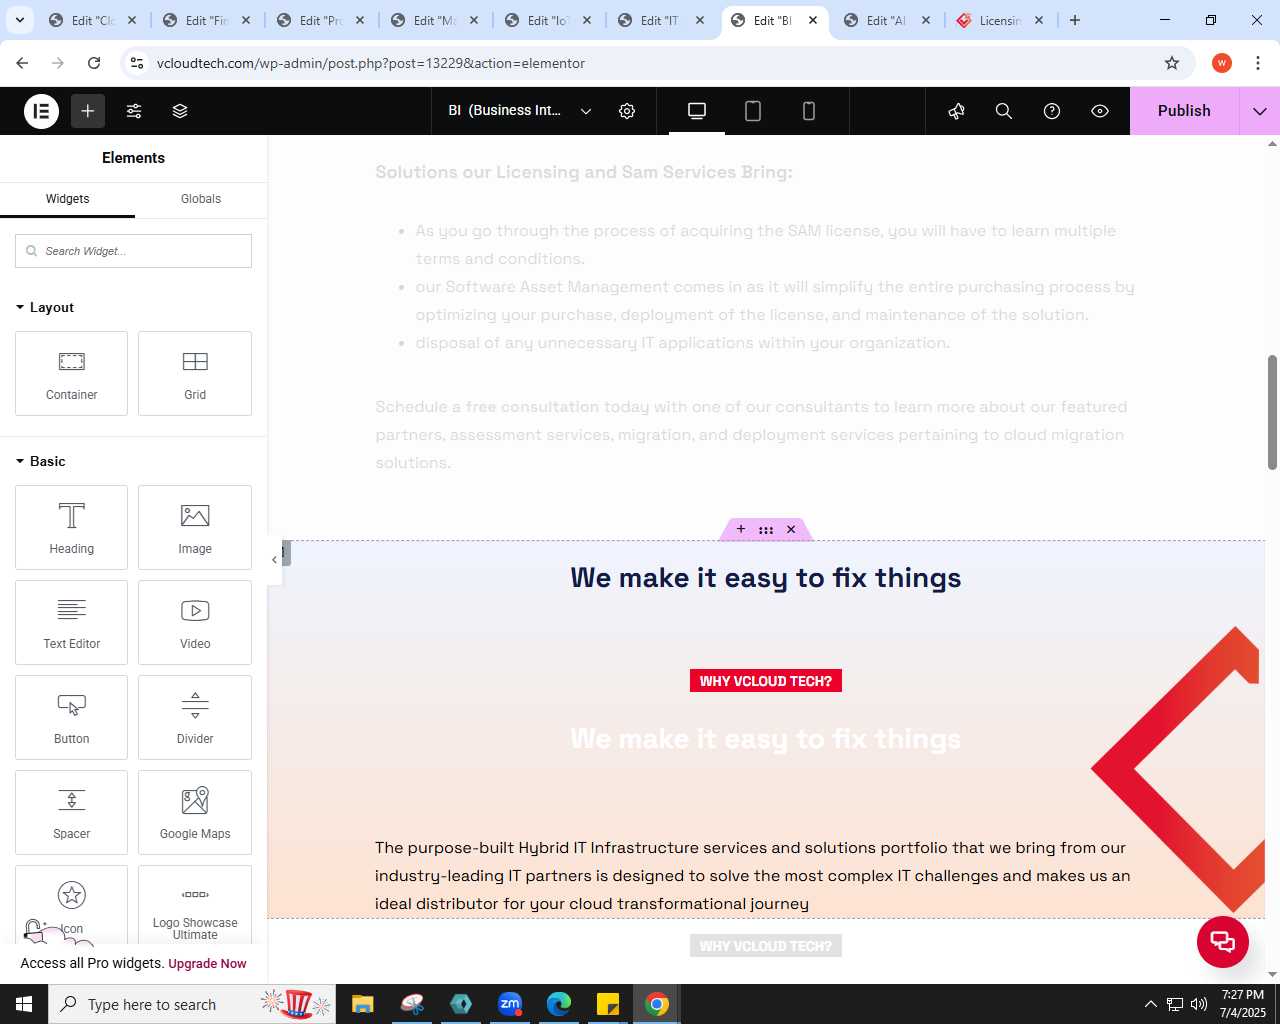View site information icon in address bar
The width and height of the screenshot is (1280, 1024).
[137, 63]
